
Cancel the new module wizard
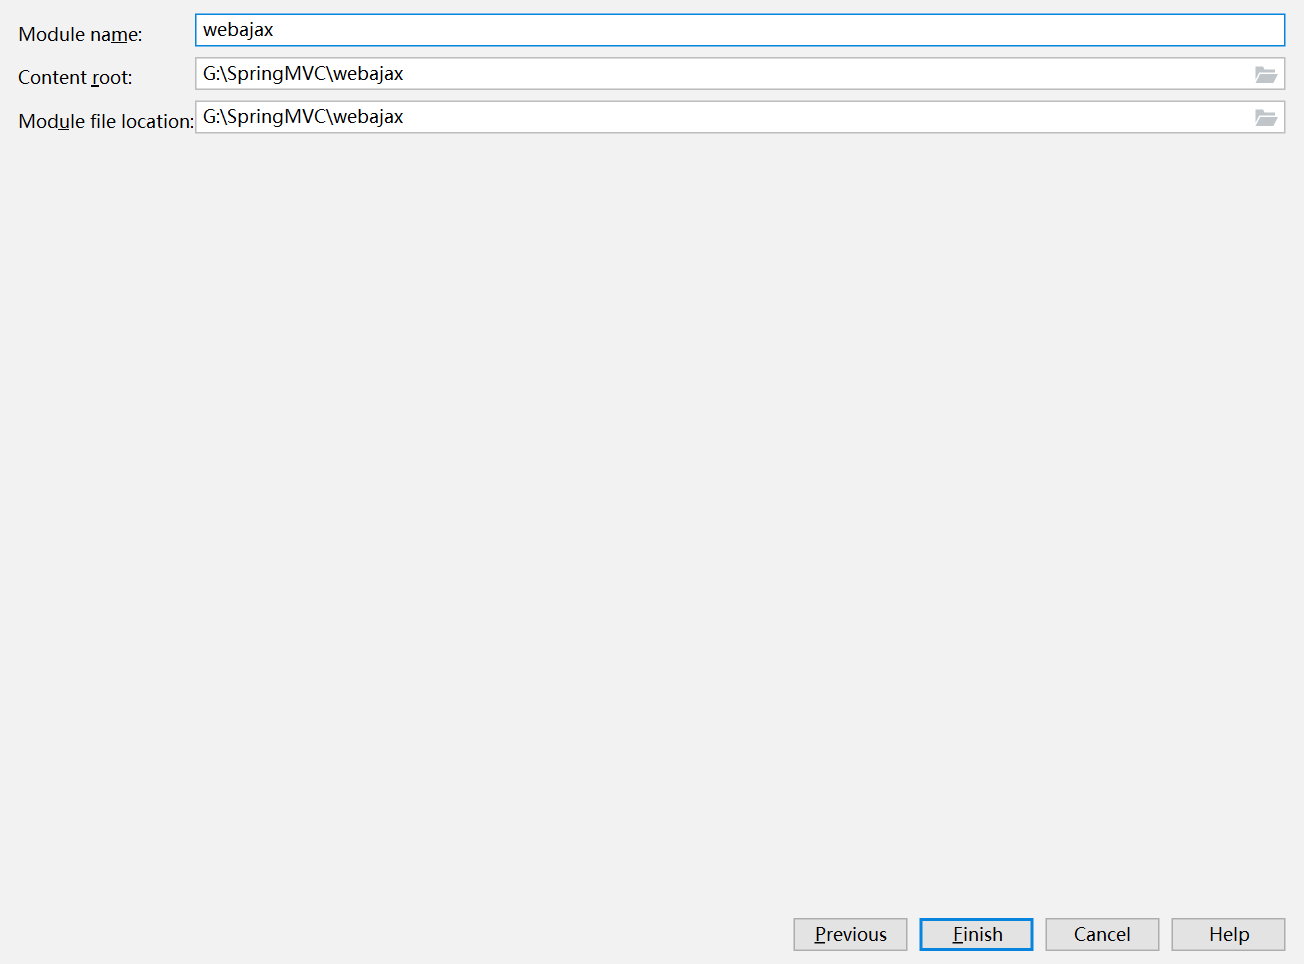click(1102, 934)
